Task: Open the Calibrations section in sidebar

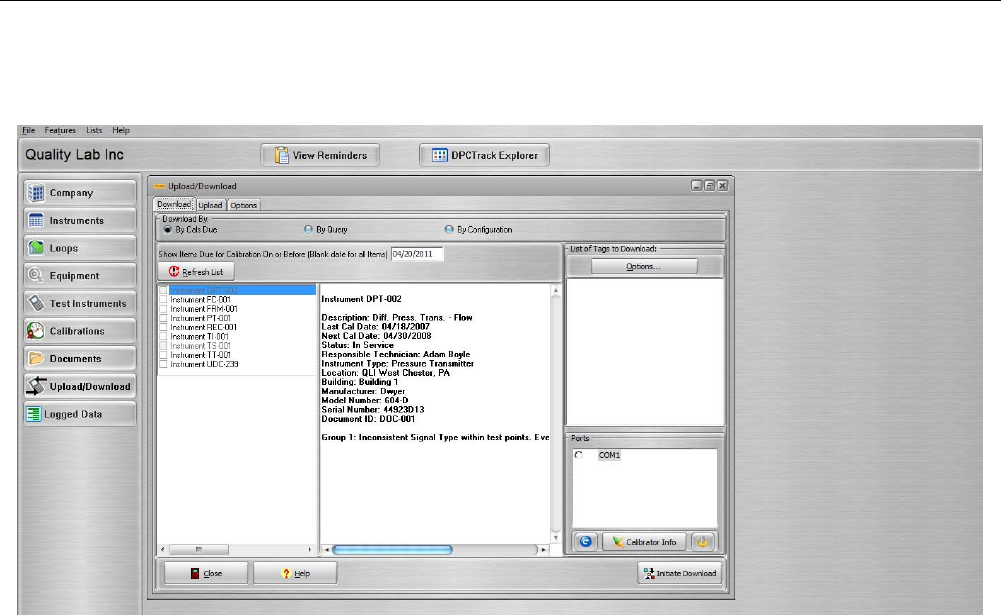Action: pyautogui.click(x=80, y=331)
